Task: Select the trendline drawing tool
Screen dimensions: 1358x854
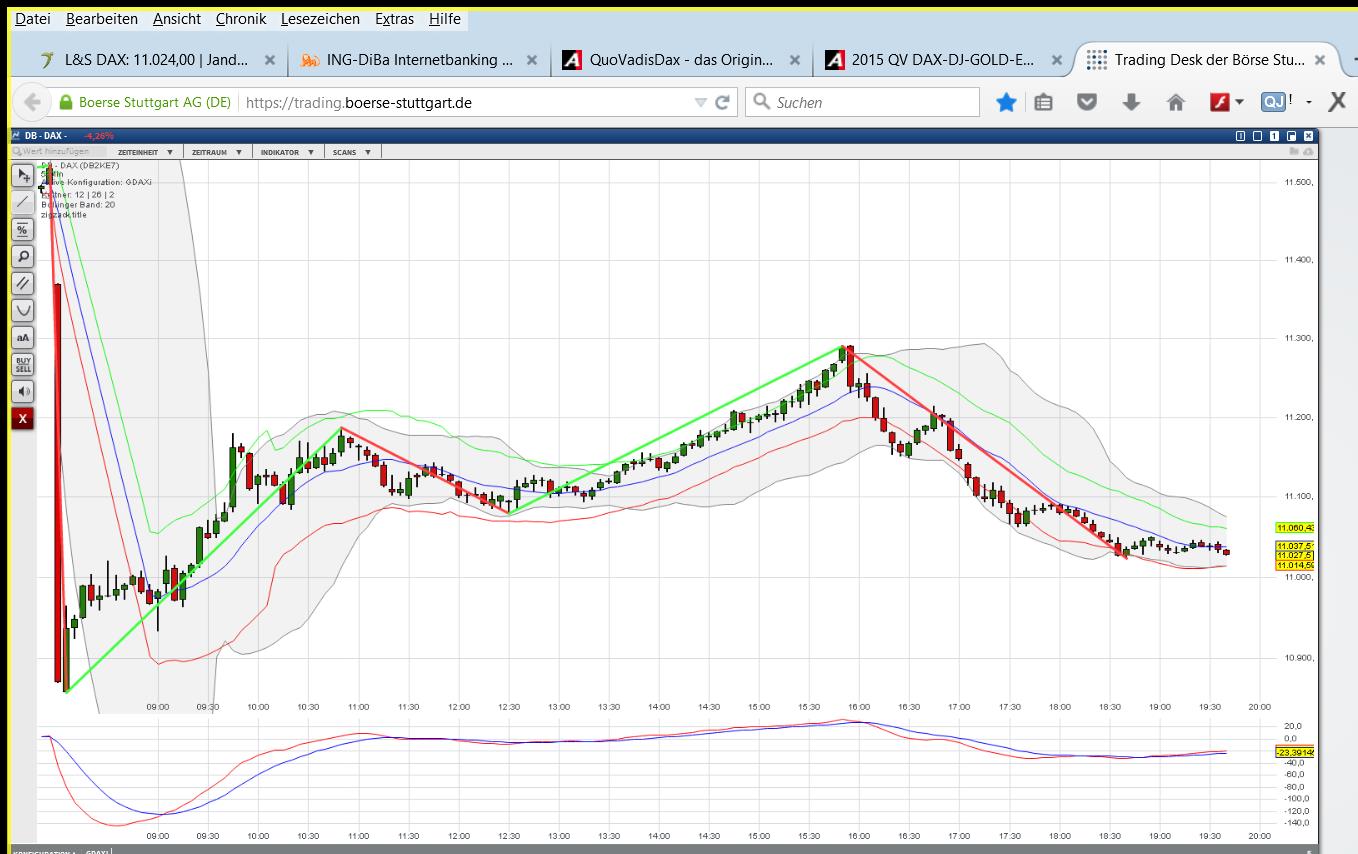Action: [22, 202]
